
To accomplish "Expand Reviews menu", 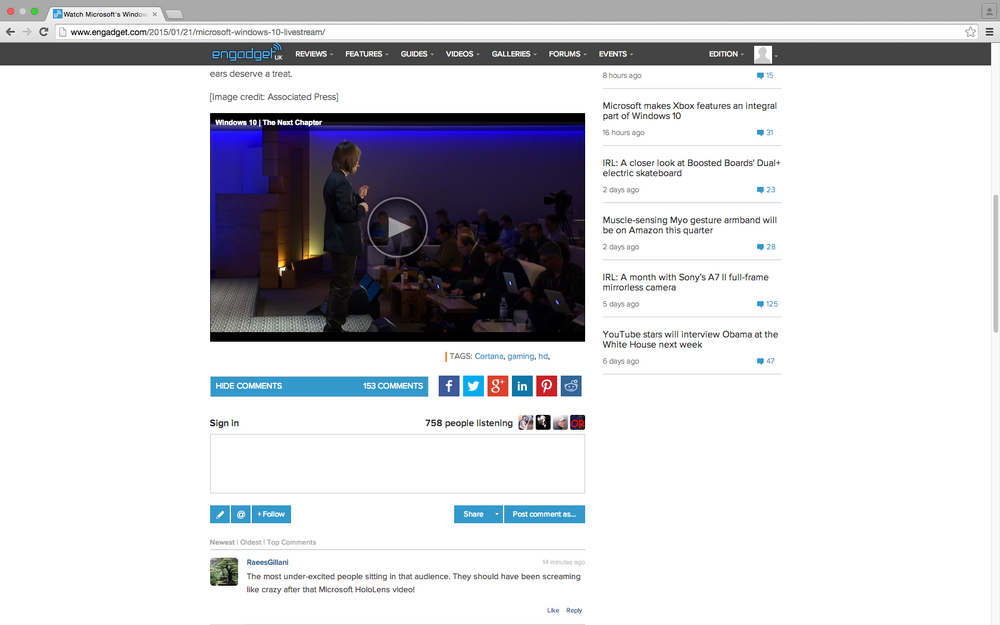I will point(314,54).
